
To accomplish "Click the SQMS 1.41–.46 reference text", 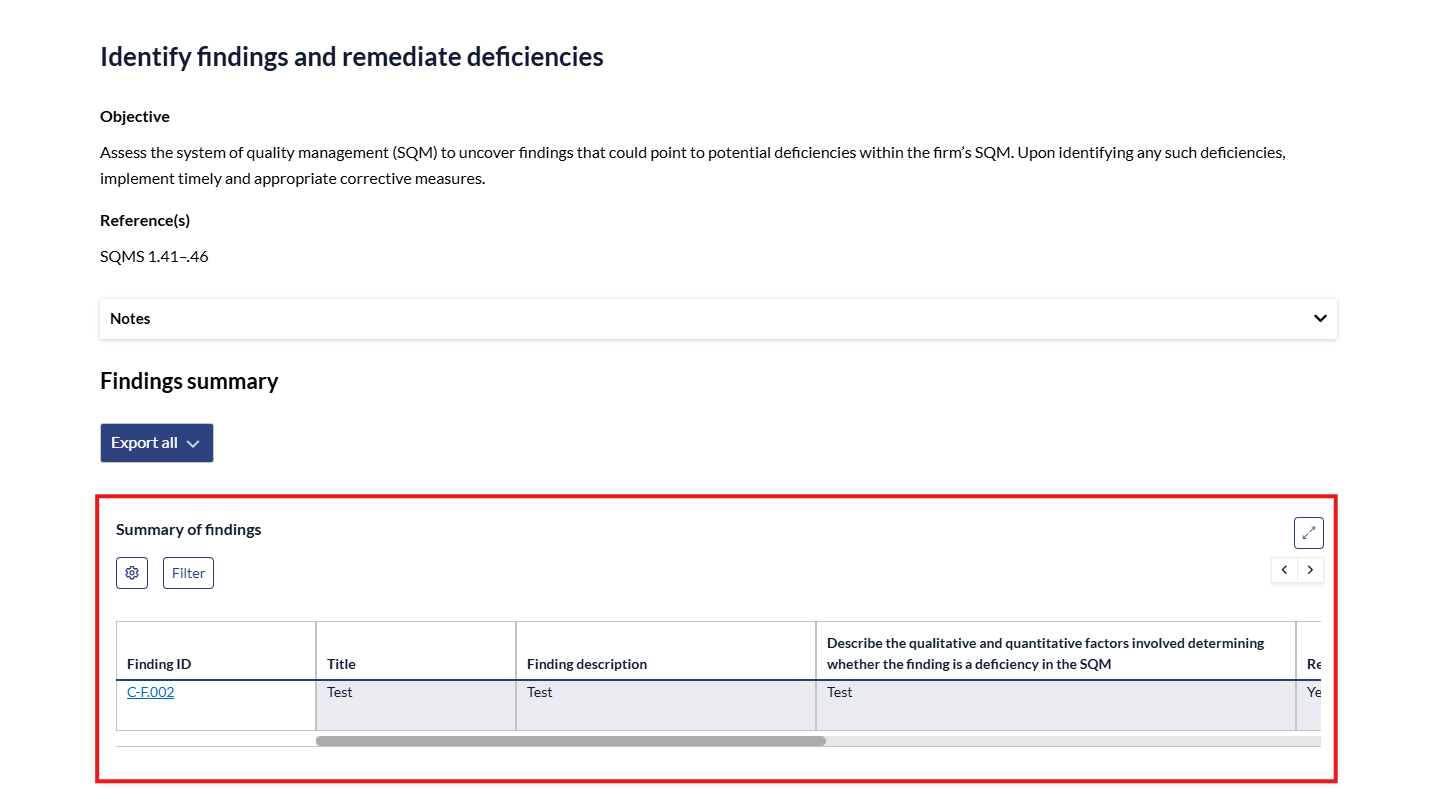I will (x=154, y=257).
